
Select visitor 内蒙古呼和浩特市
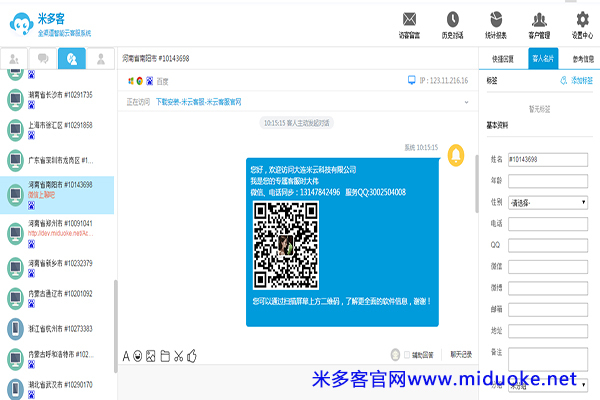[57, 359]
